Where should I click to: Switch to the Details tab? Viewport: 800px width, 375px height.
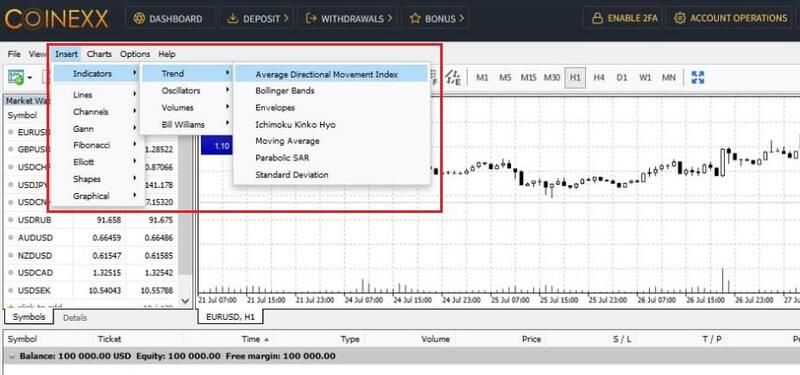(75, 317)
